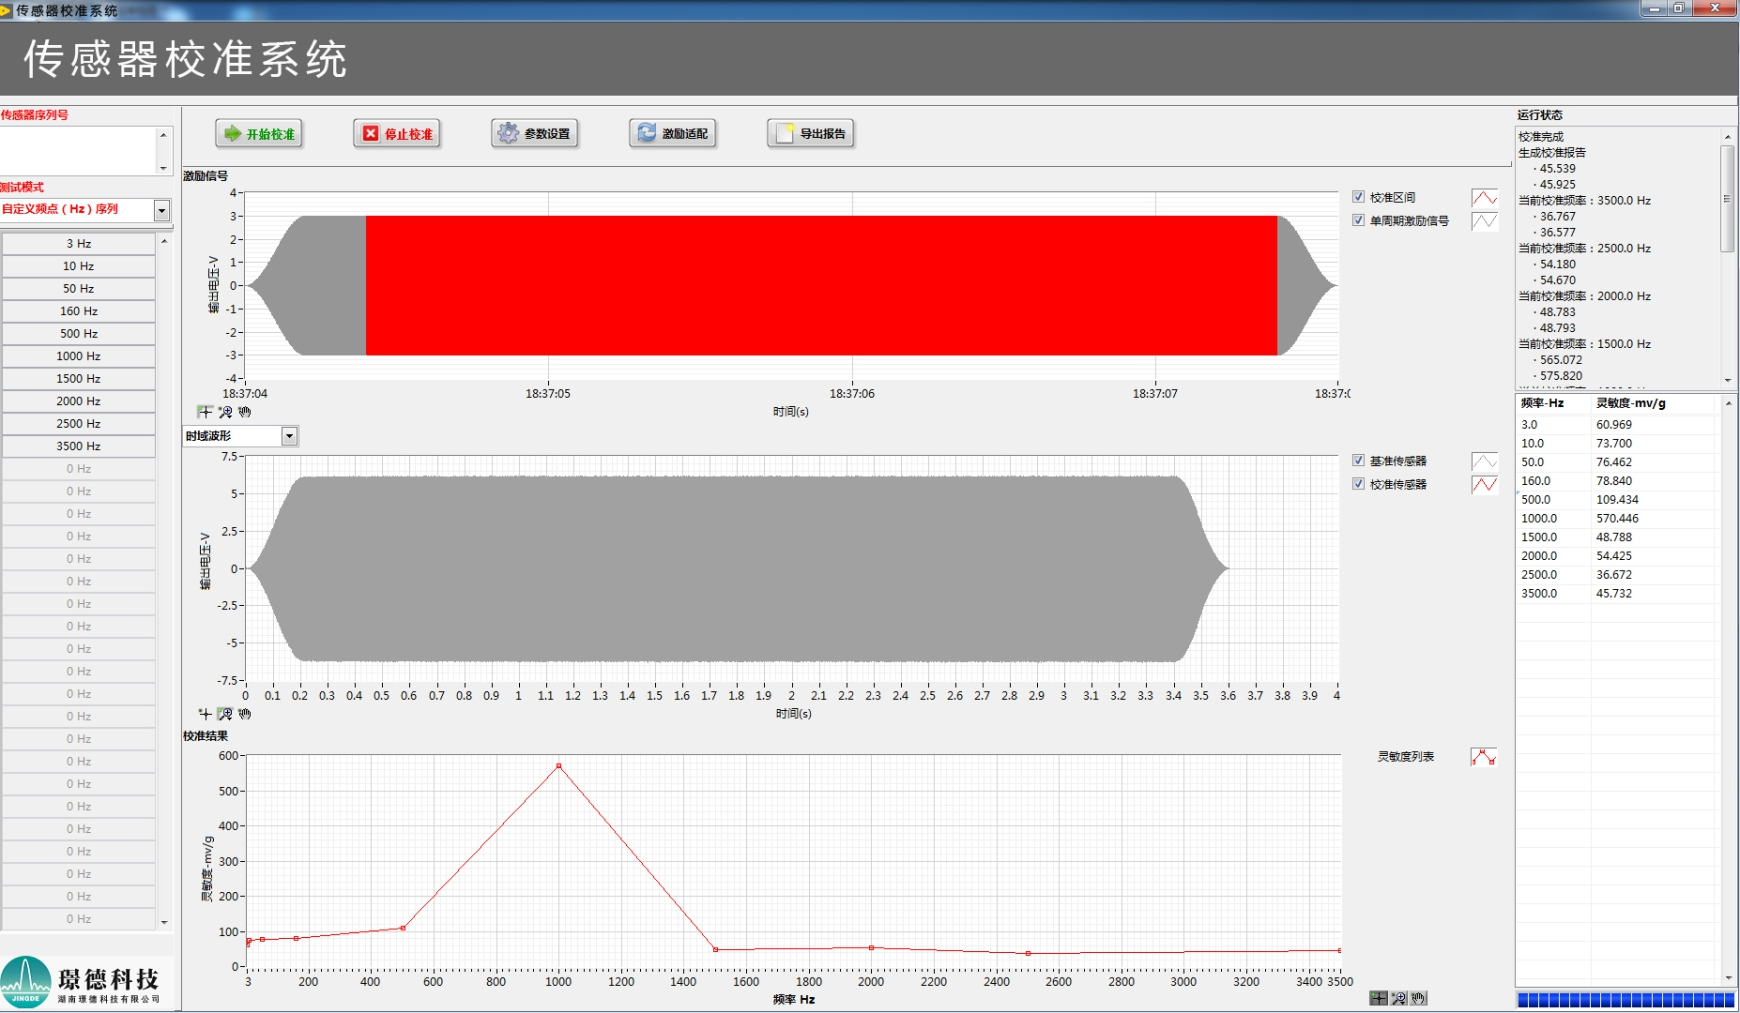Click the 璟德科技 company logo
The image size is (1740, 1013).
[x=82, y=981]
